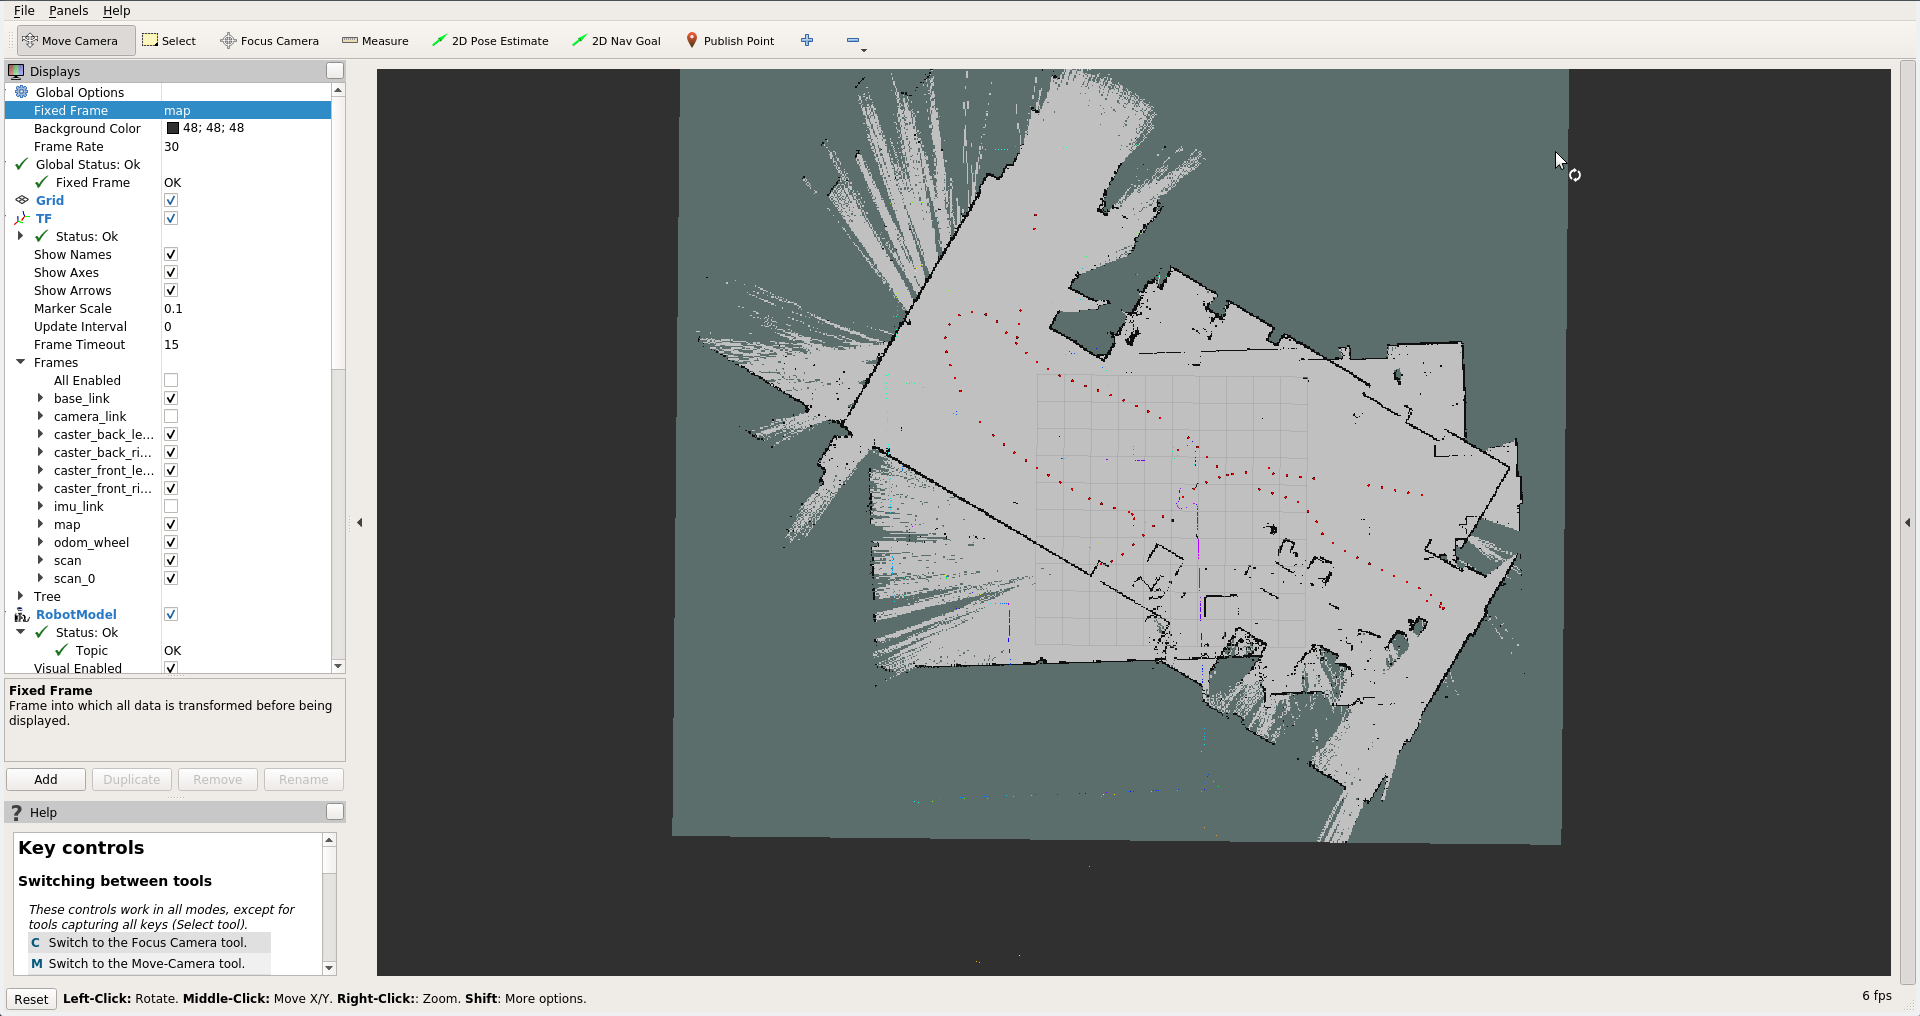This screenshot has height=1016, width=1920.
Task: Open the Measure tool
Action: (x=375, y=40)
